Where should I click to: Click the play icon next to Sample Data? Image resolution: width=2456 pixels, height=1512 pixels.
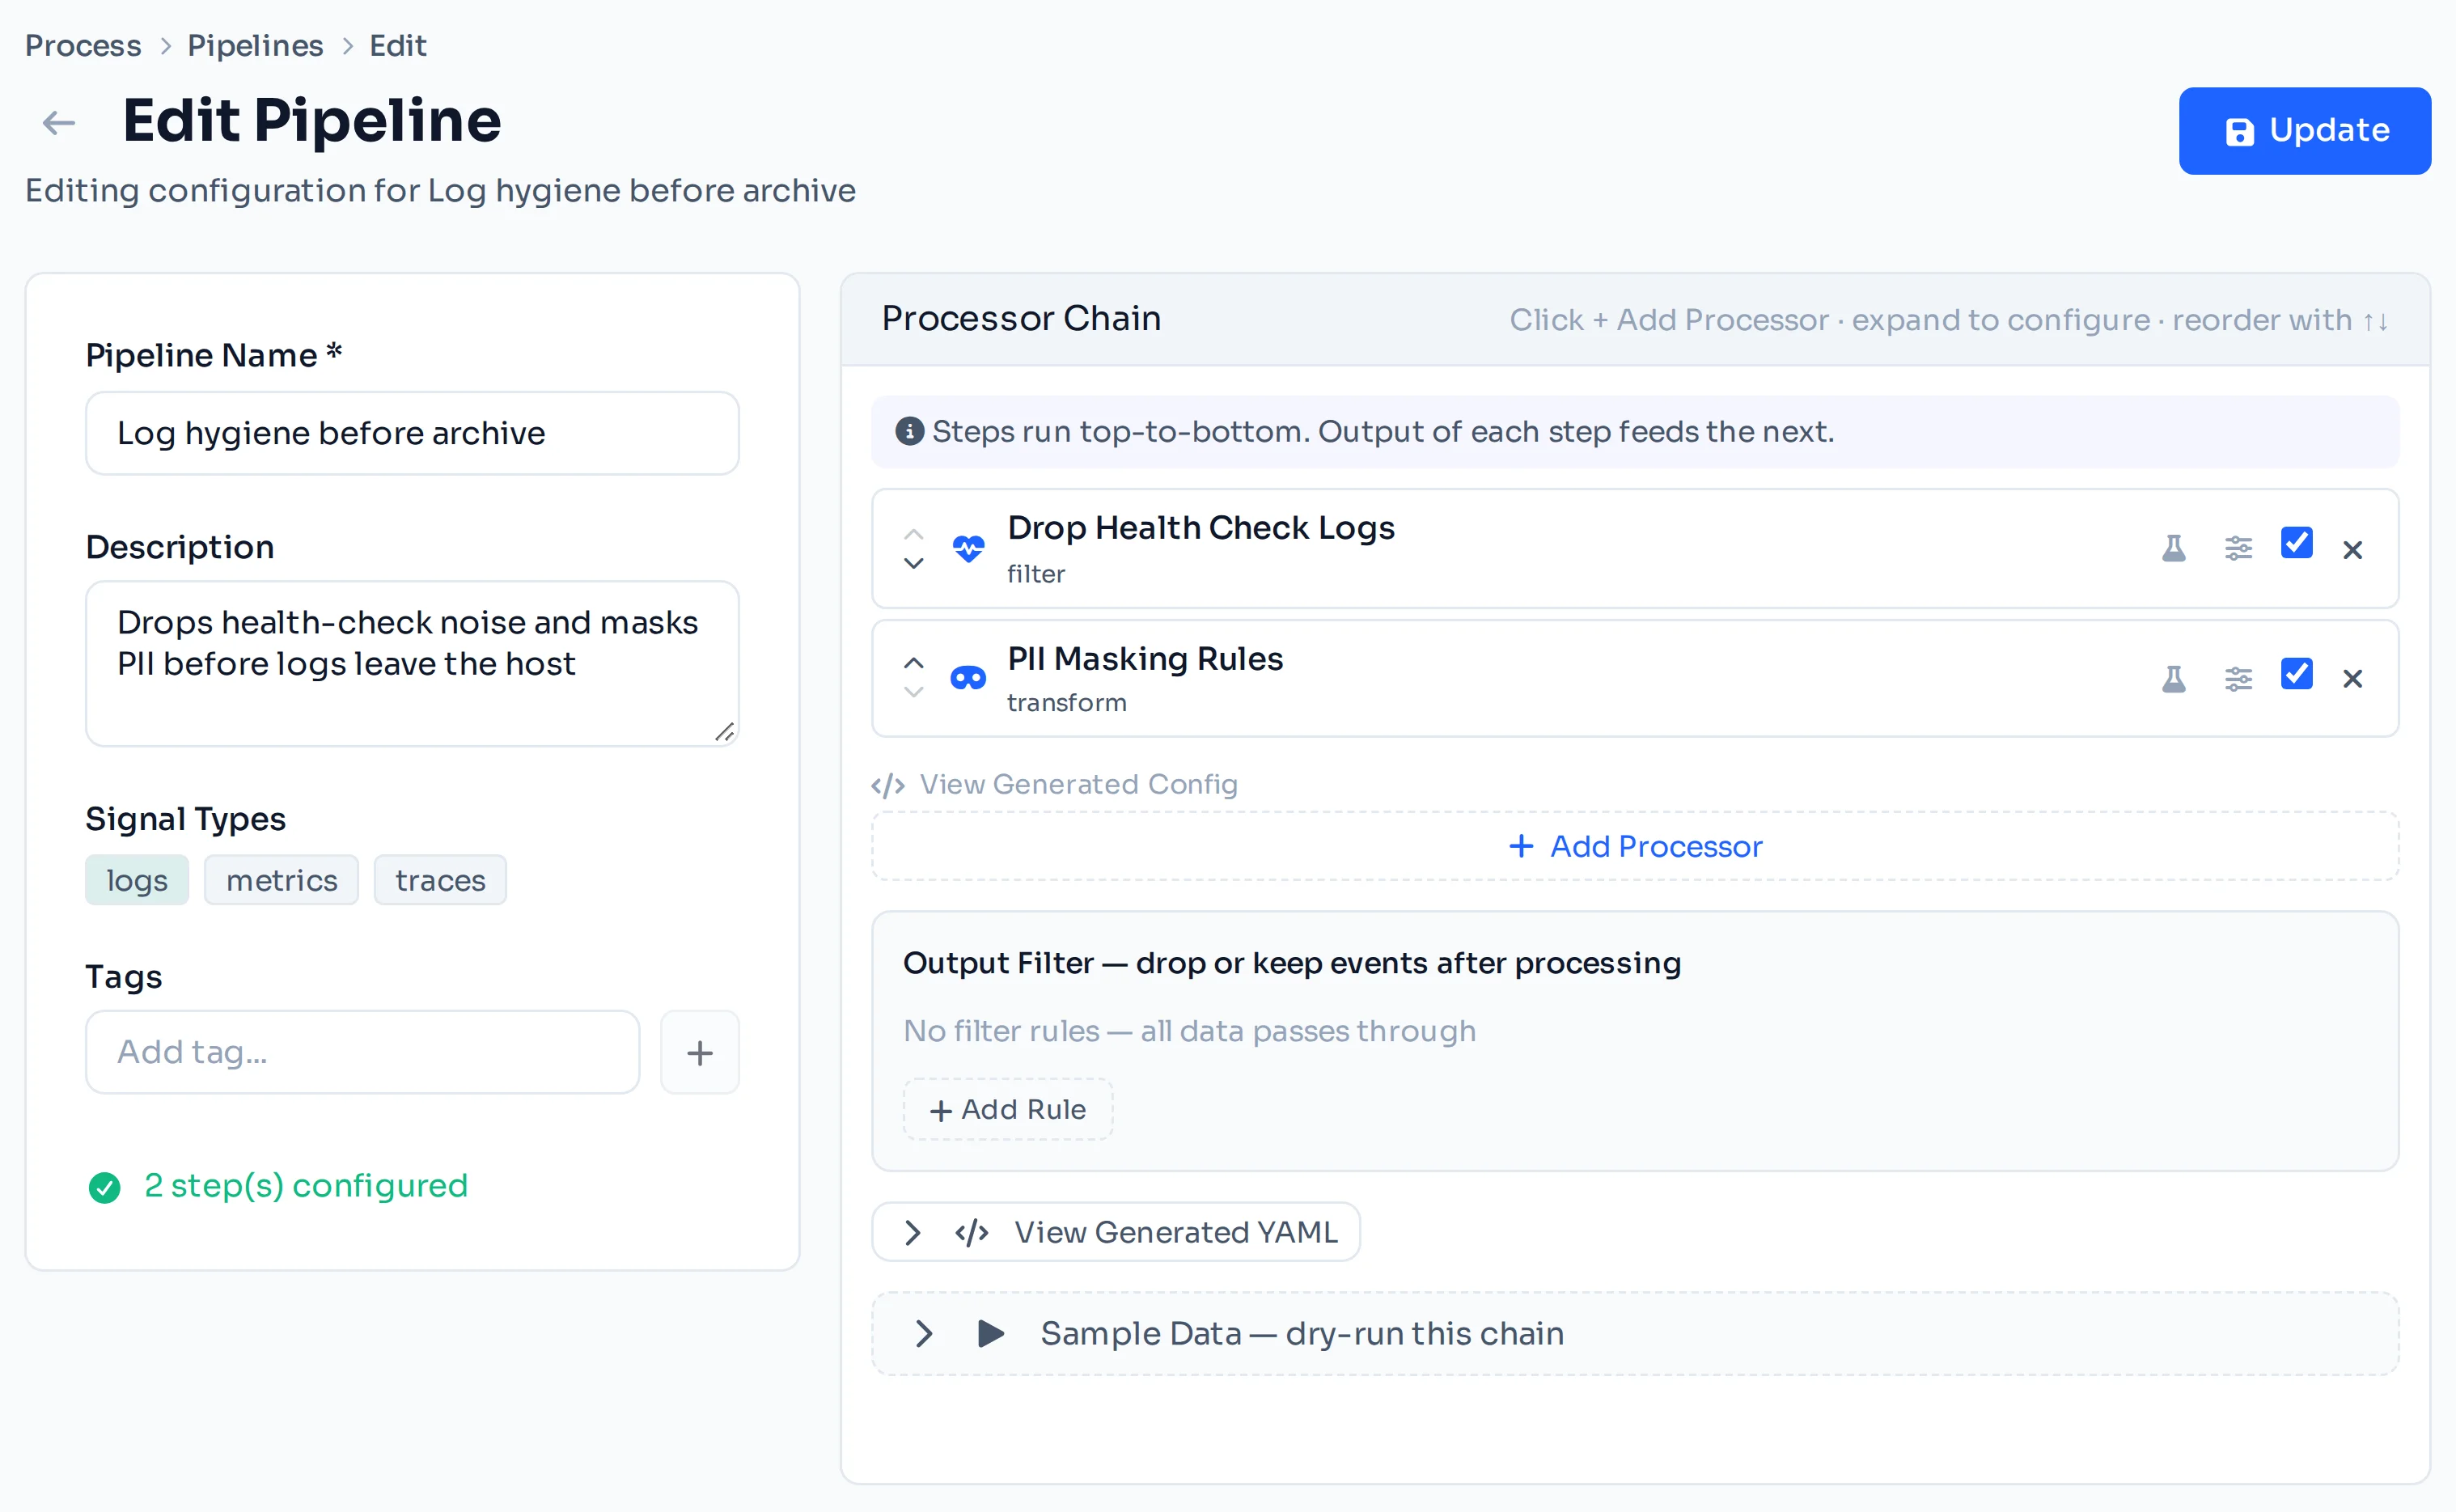989,1334
